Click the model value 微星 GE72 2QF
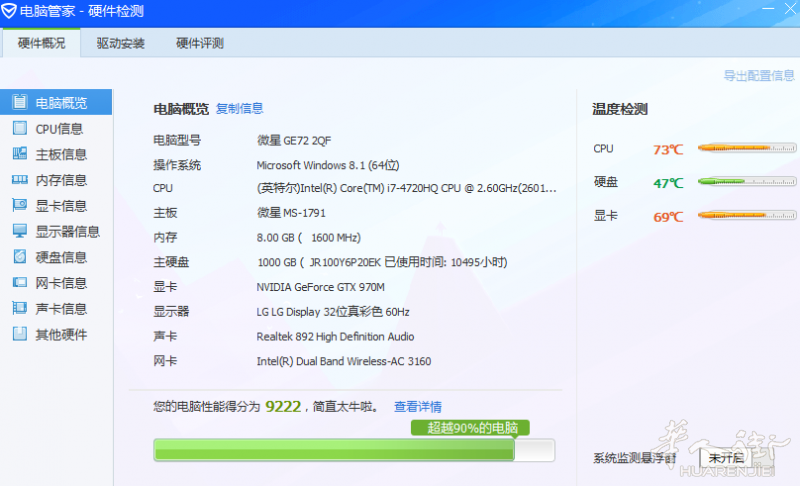 click(x=294, y=140)
